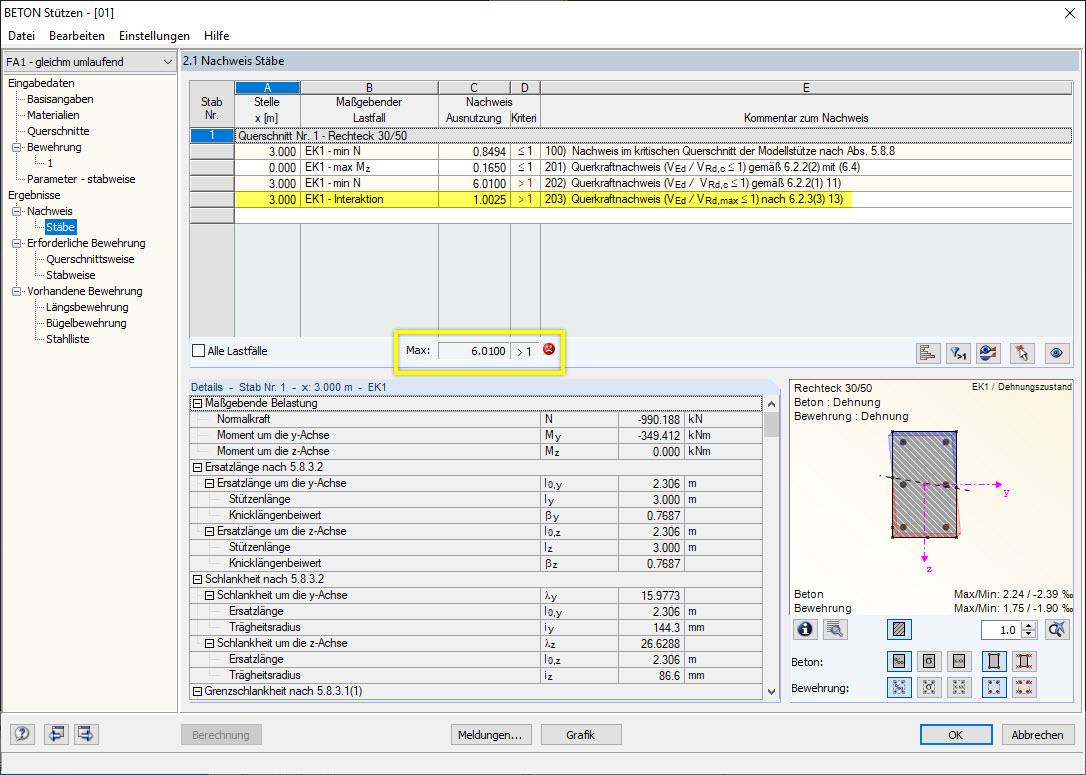Click the eye visibility icon above Details
Screen dimensions: 1086x775
[x=1057, y=353]
